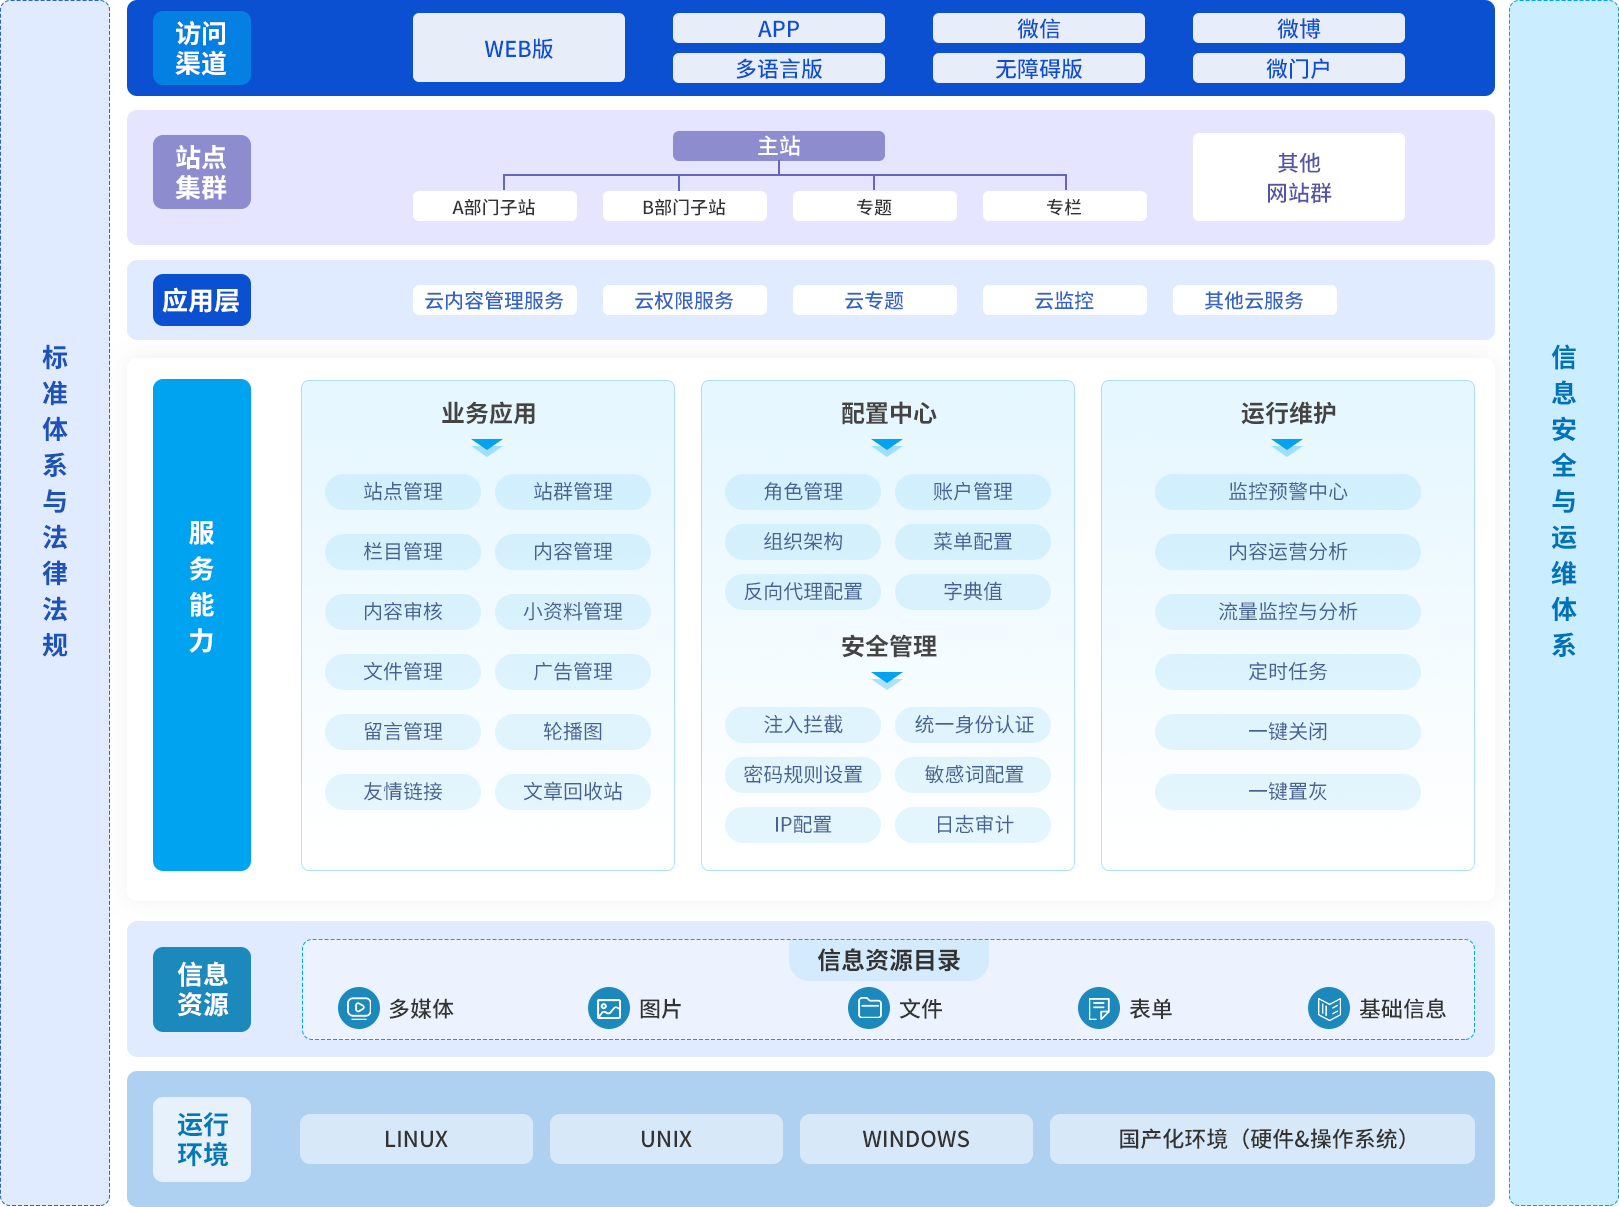The width and height of the screenshot is (1619, 1207).
Task: Click the 表单 form icon
Action: coord(1098,1008)
